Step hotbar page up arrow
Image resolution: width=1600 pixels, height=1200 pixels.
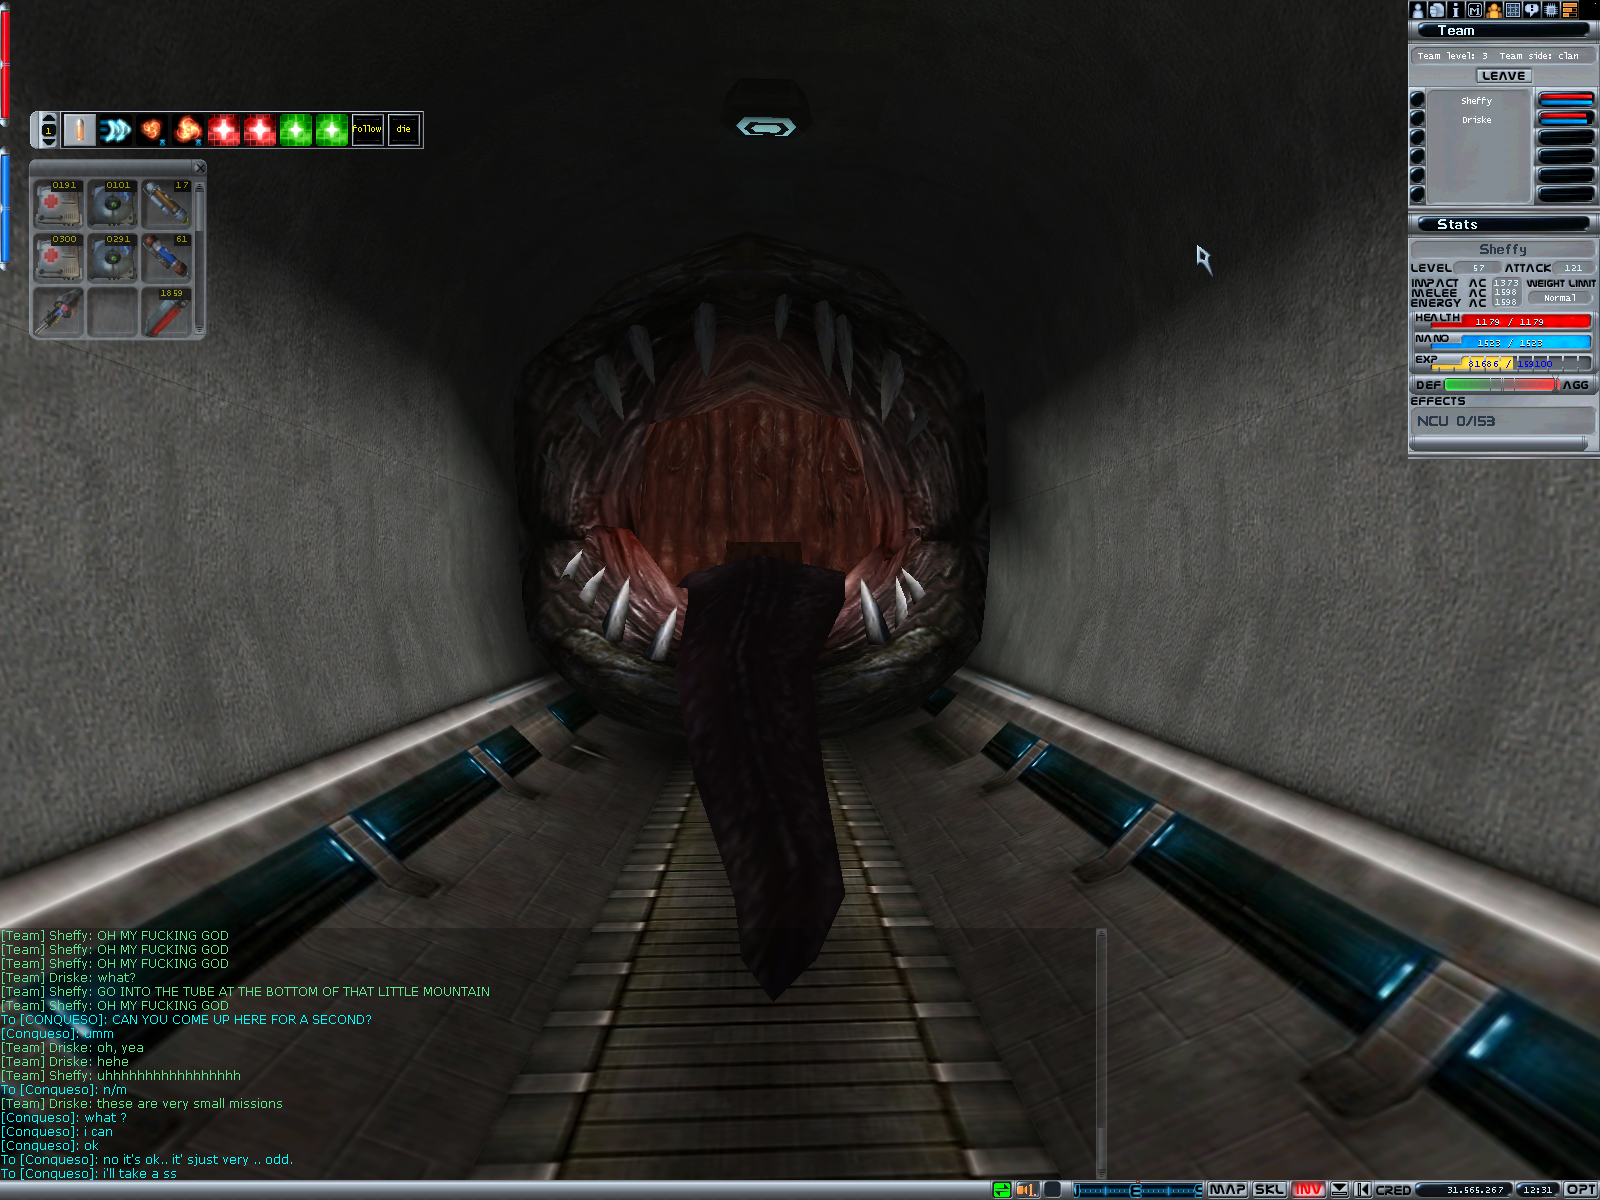coord(48,119)
